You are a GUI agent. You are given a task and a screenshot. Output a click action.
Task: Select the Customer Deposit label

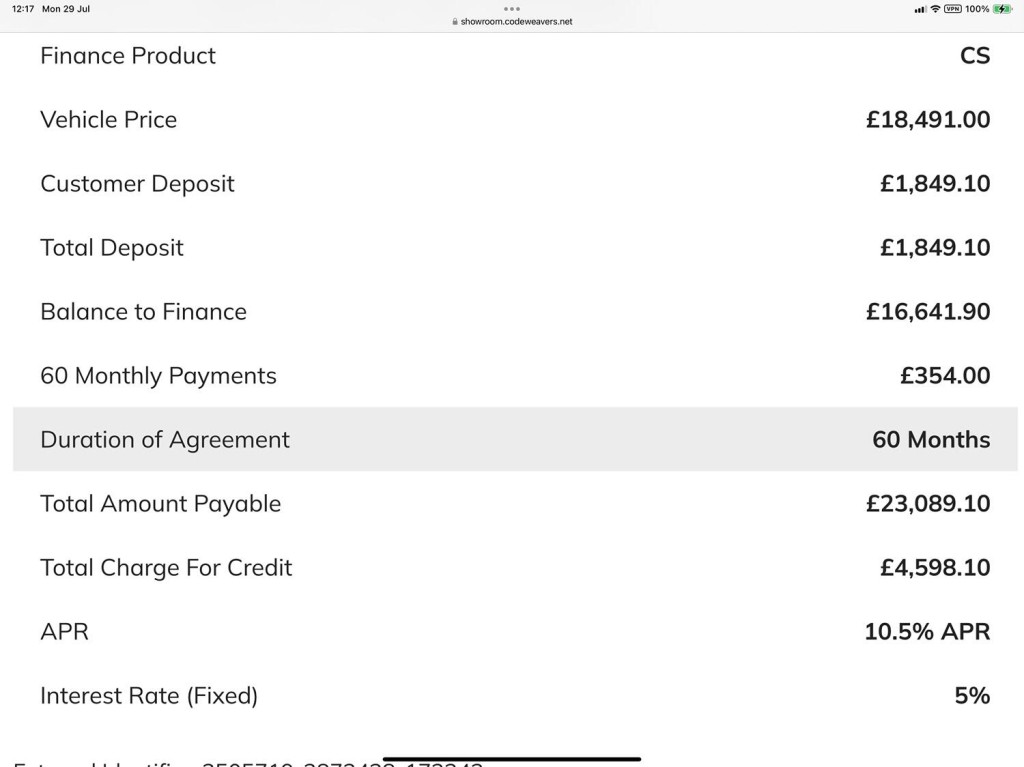[x=137, y=184]
